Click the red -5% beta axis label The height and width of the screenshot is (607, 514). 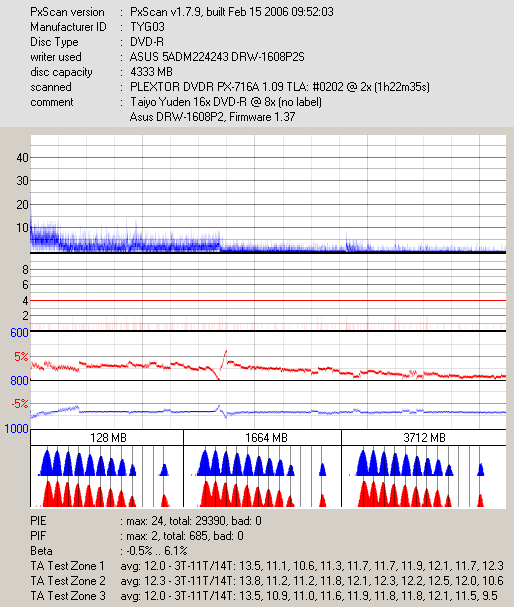(x=20, y=404)
